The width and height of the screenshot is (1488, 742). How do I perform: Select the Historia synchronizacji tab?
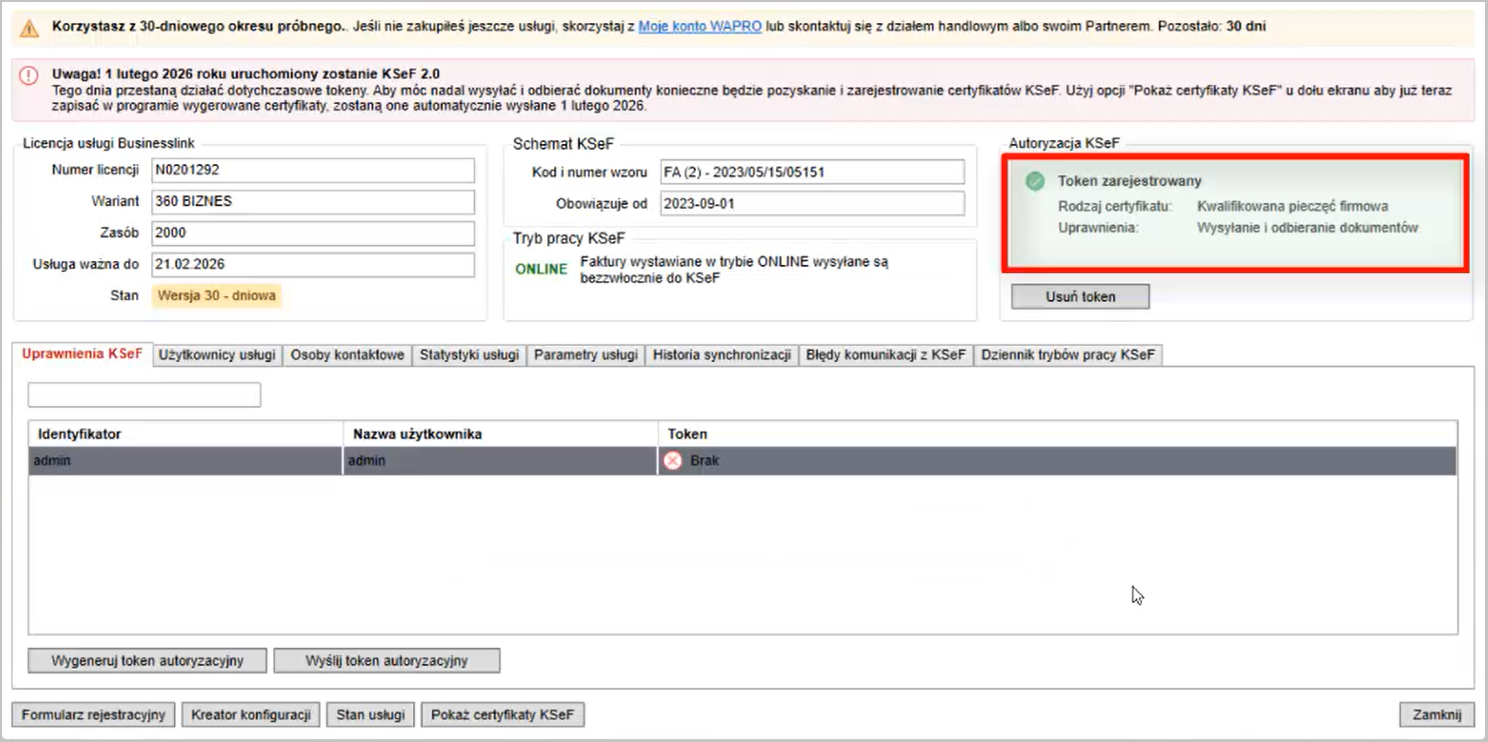(x=721, y=355)
